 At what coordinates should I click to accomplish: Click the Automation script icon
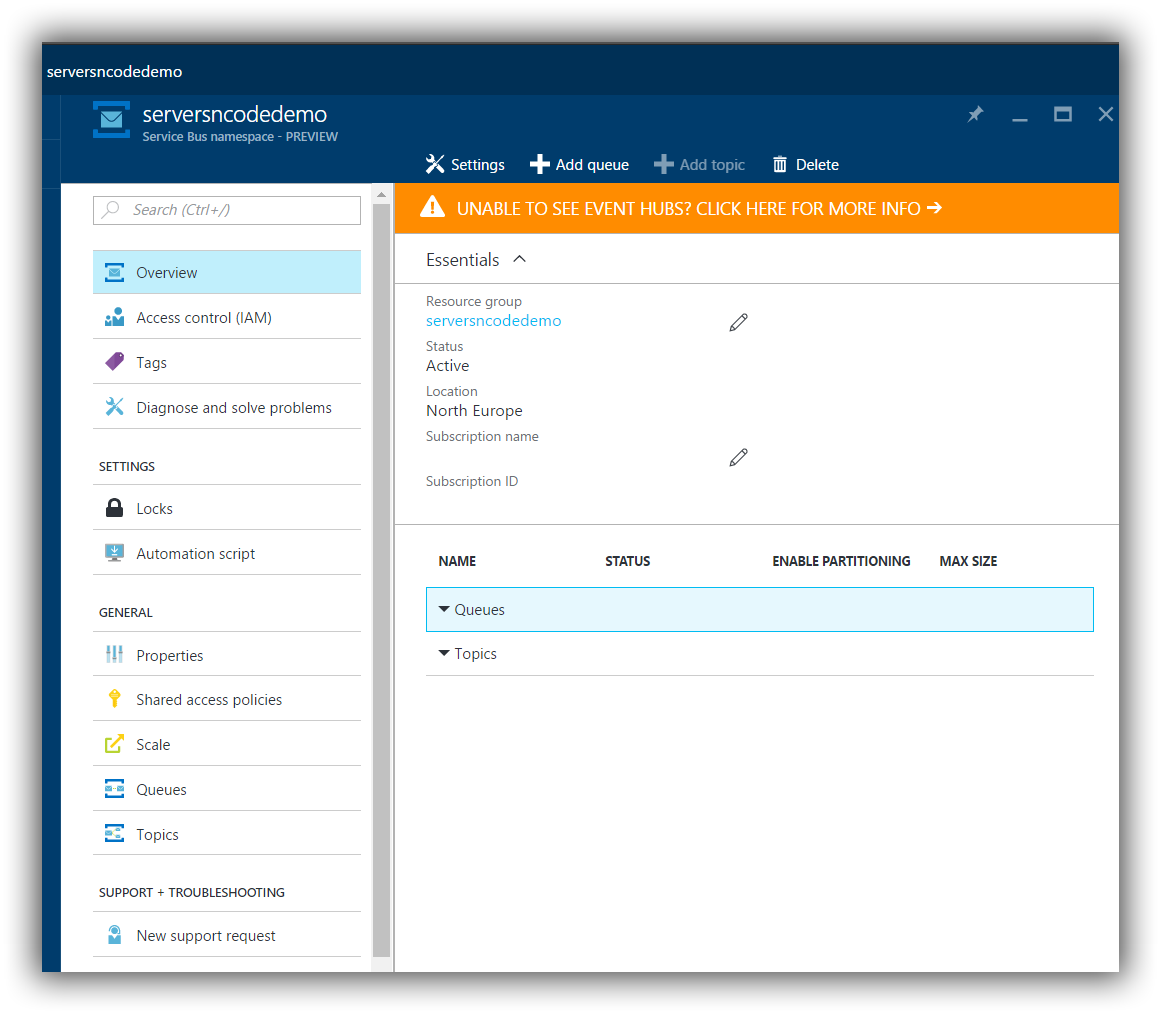pos(114,553)
